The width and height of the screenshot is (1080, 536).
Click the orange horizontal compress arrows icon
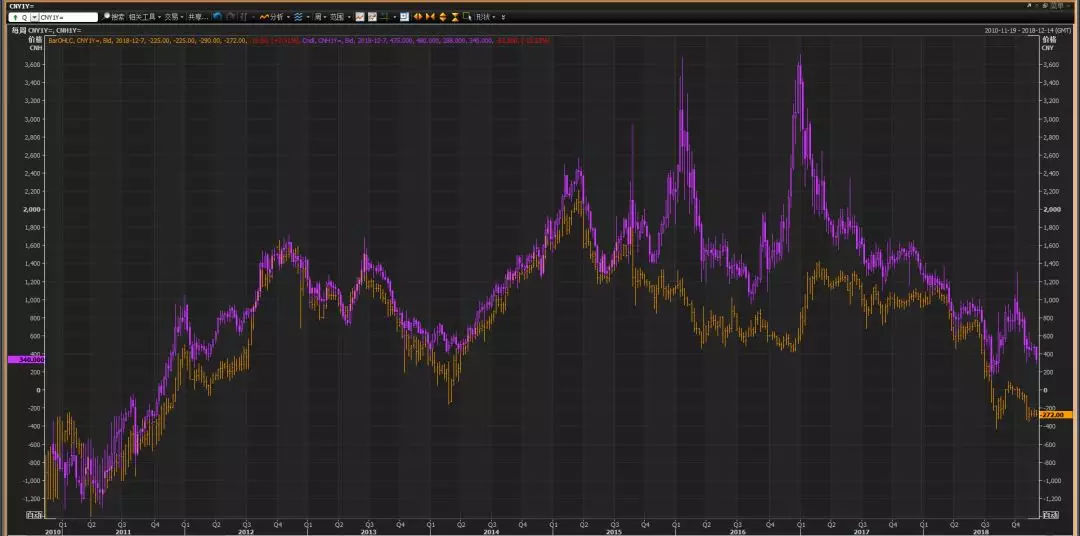430,17
